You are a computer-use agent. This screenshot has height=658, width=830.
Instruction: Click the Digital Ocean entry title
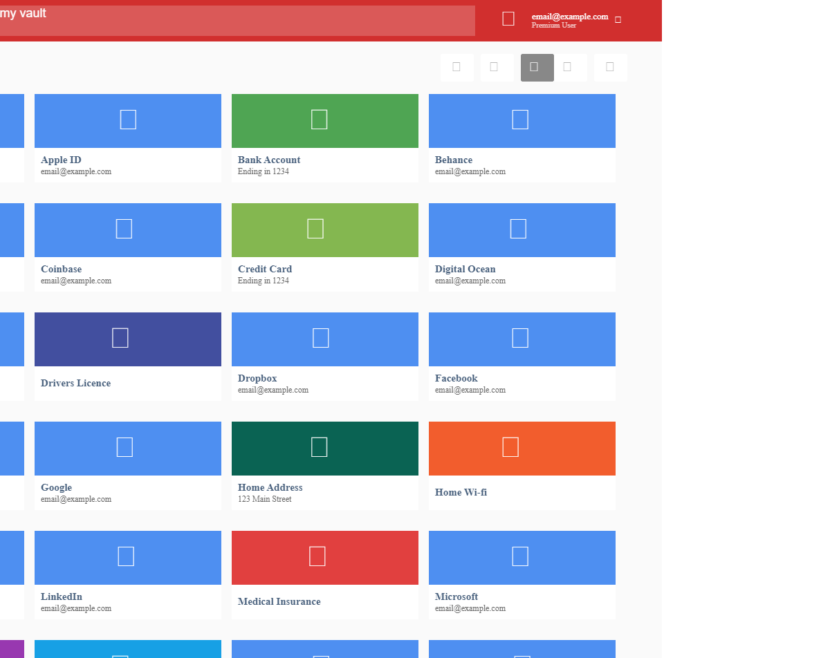click(465, 269)
